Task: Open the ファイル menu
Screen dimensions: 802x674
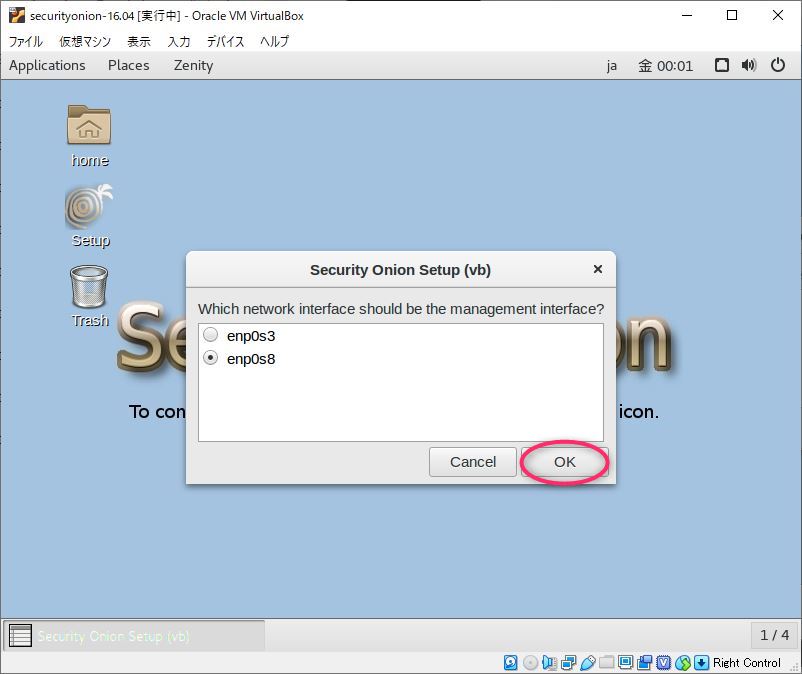Action: point(26,41)
